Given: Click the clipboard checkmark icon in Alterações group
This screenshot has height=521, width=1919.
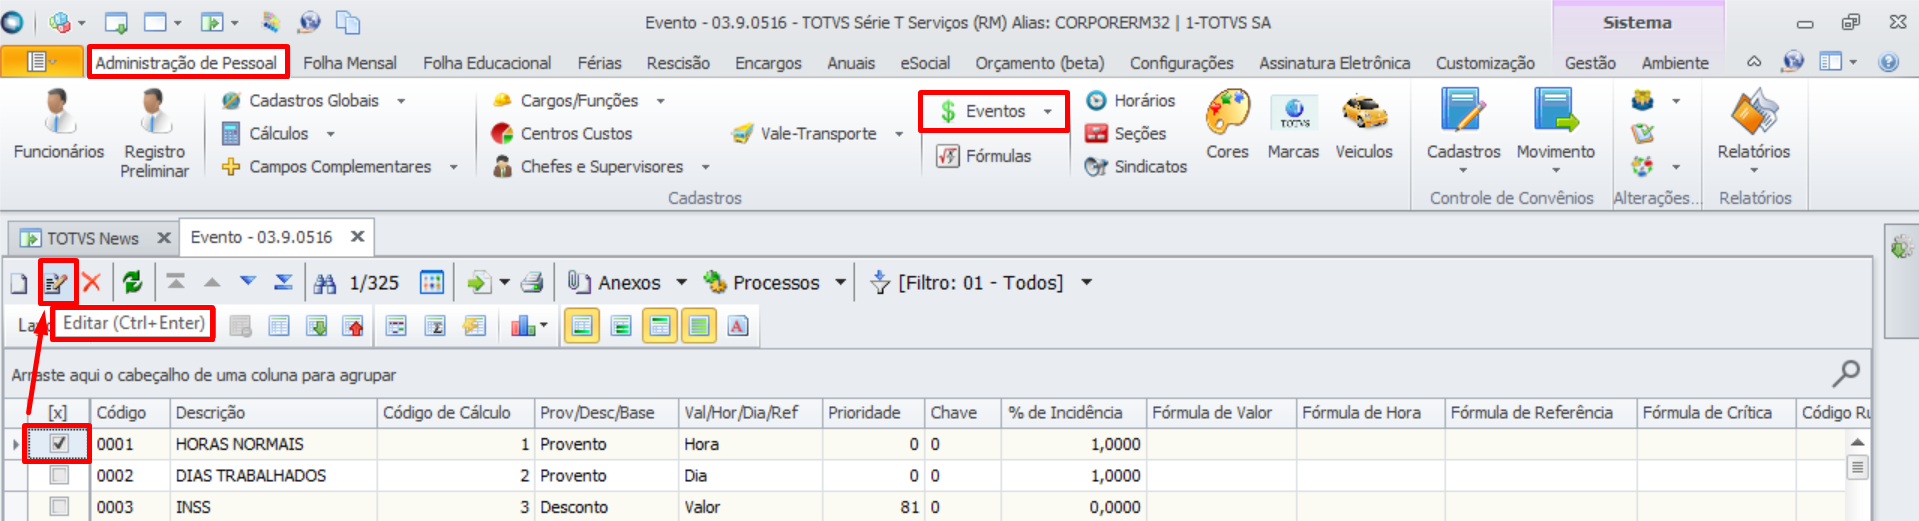Looking at the screenshot, I should click(x=1642, y=133).
